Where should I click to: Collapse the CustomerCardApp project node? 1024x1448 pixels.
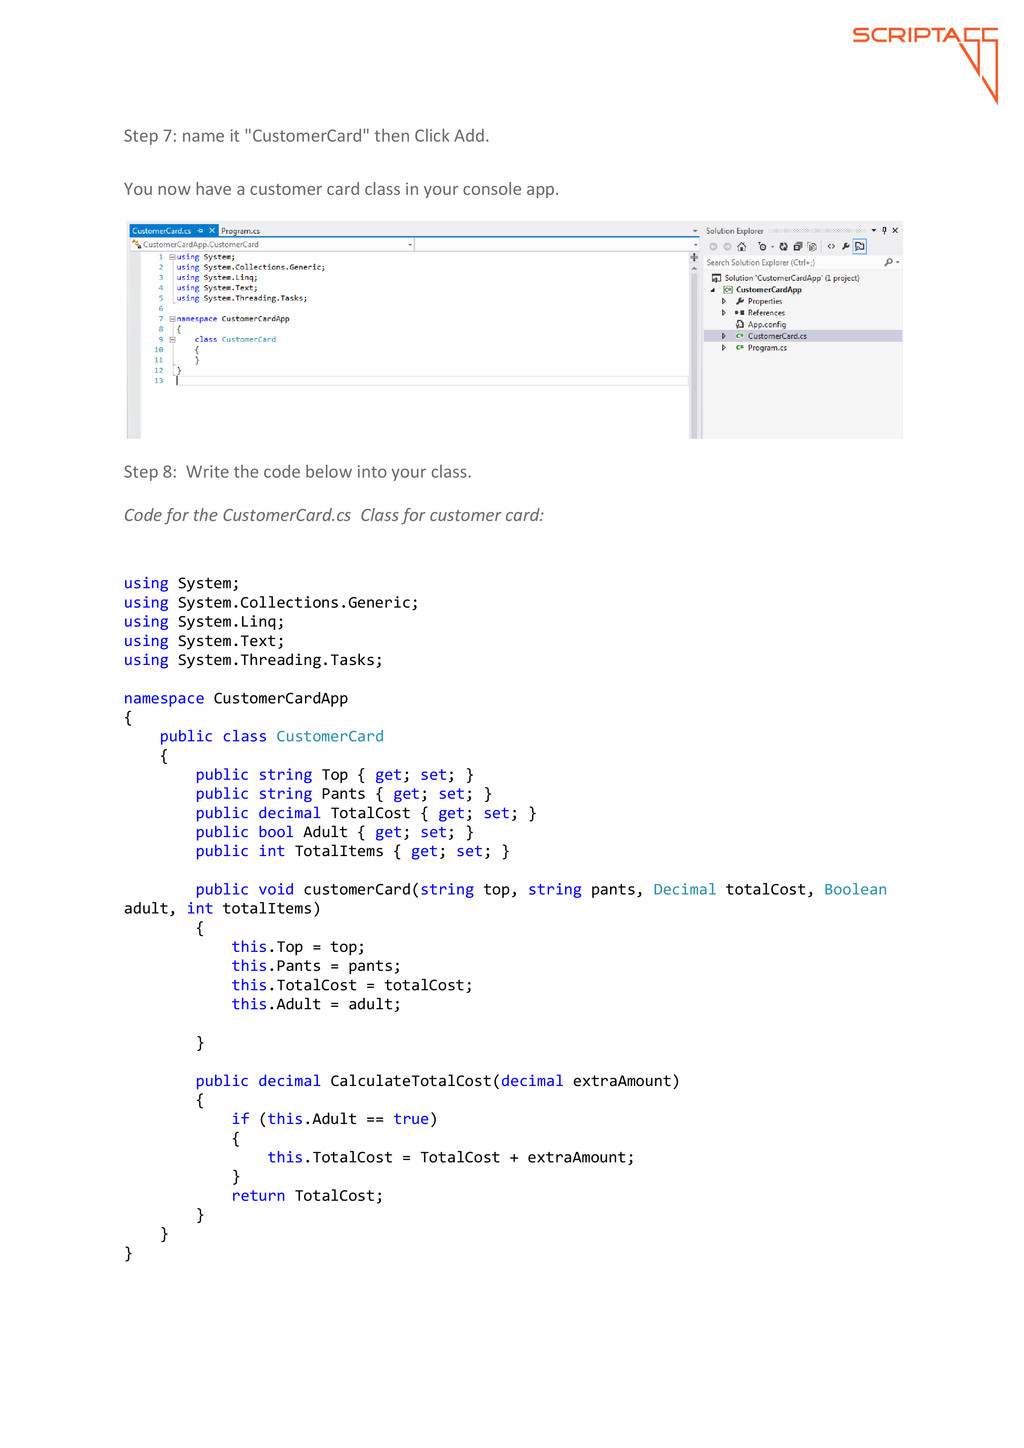pyautogui.click(x=713, y=290)
